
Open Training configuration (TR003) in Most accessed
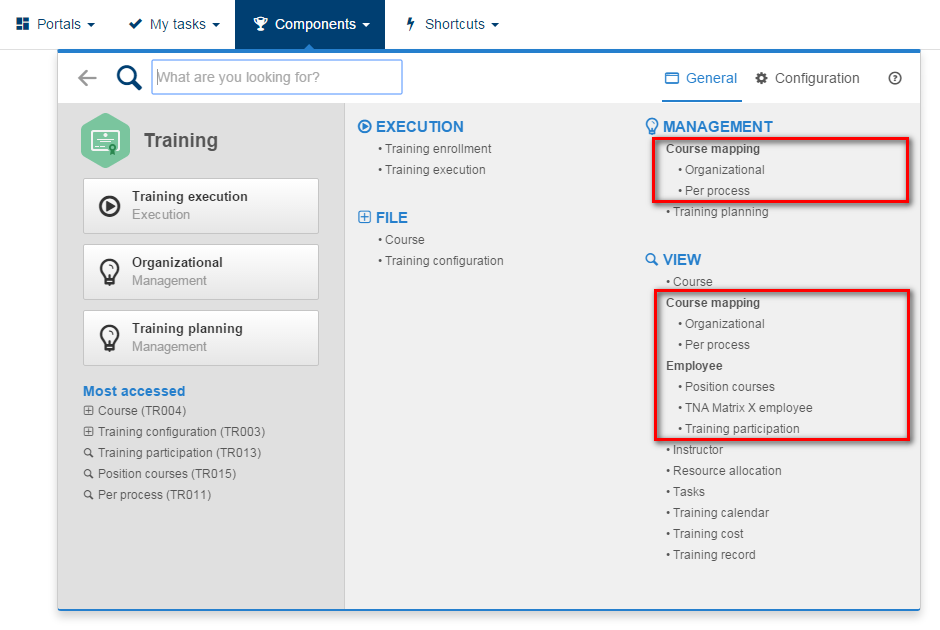(181, 432)
